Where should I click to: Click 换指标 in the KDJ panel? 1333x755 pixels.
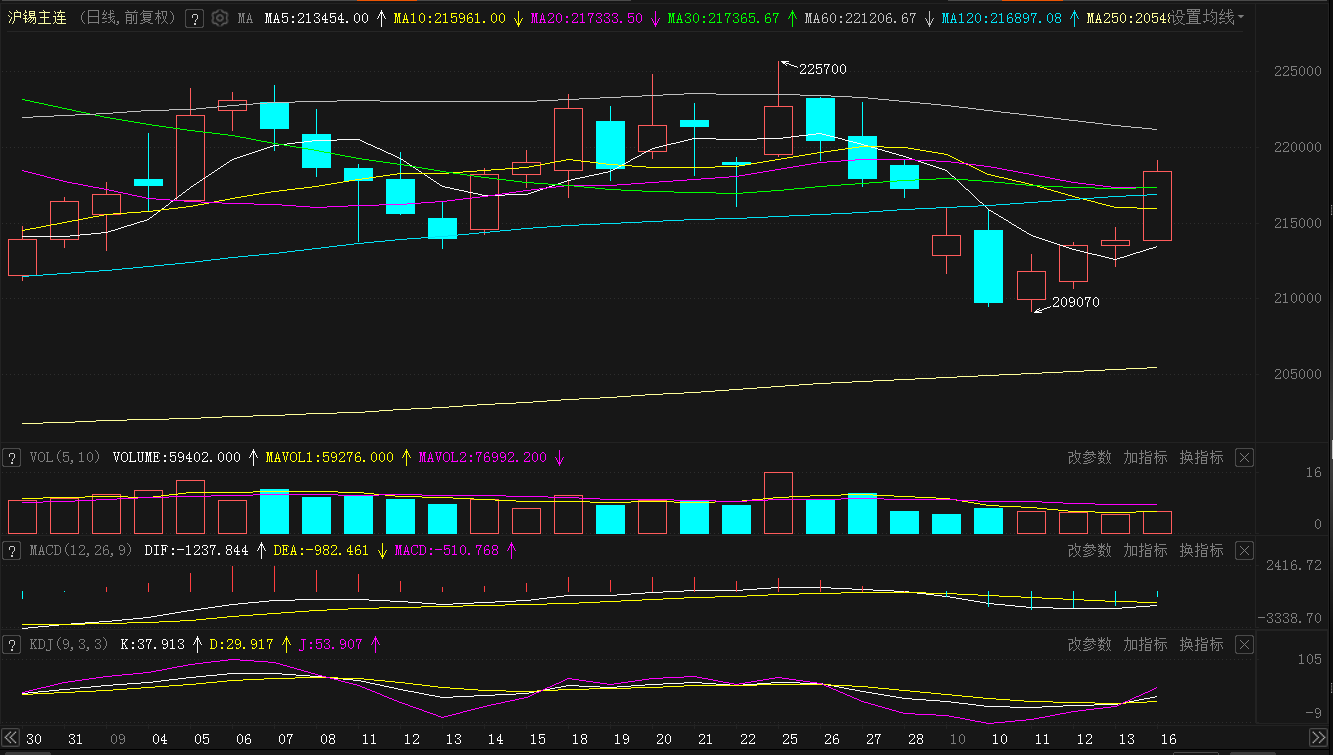click(1201, 644)
